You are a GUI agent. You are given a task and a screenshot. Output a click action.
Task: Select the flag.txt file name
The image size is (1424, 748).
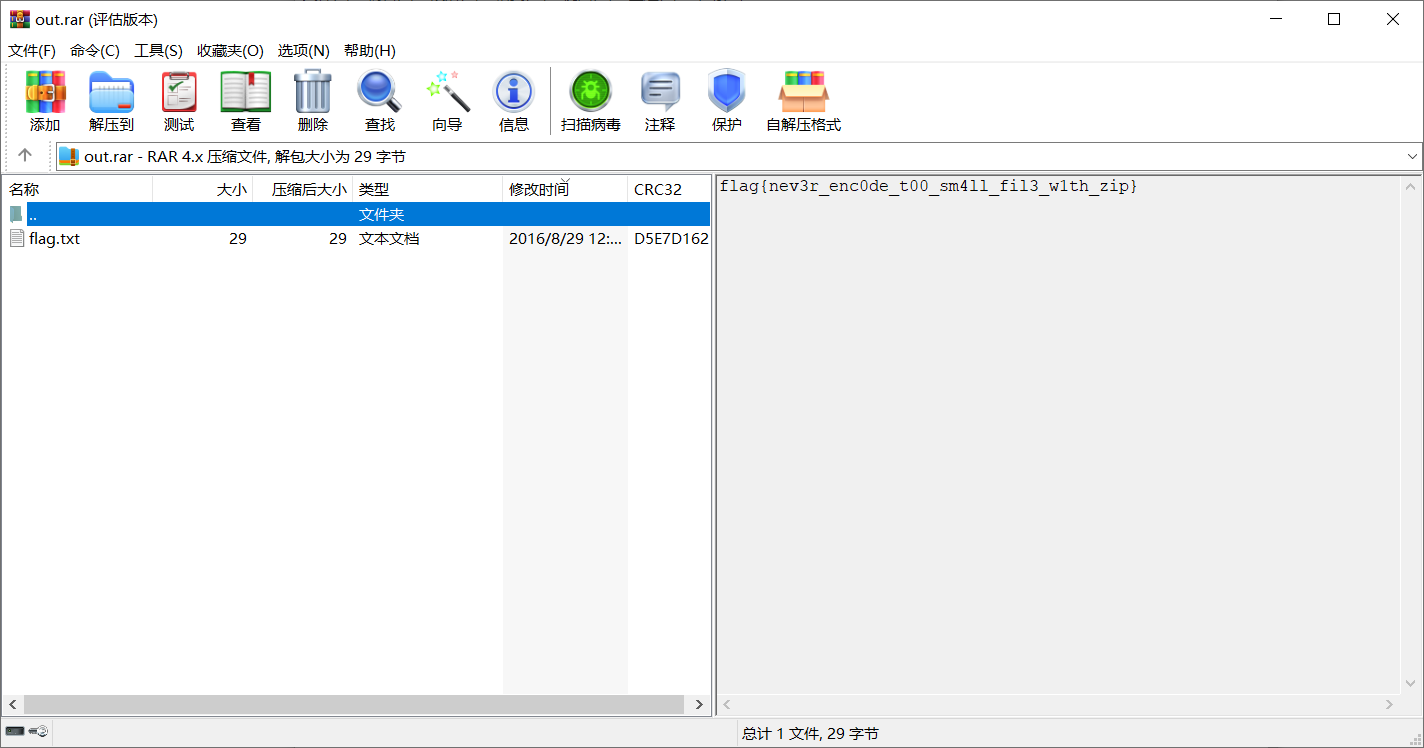55,239
